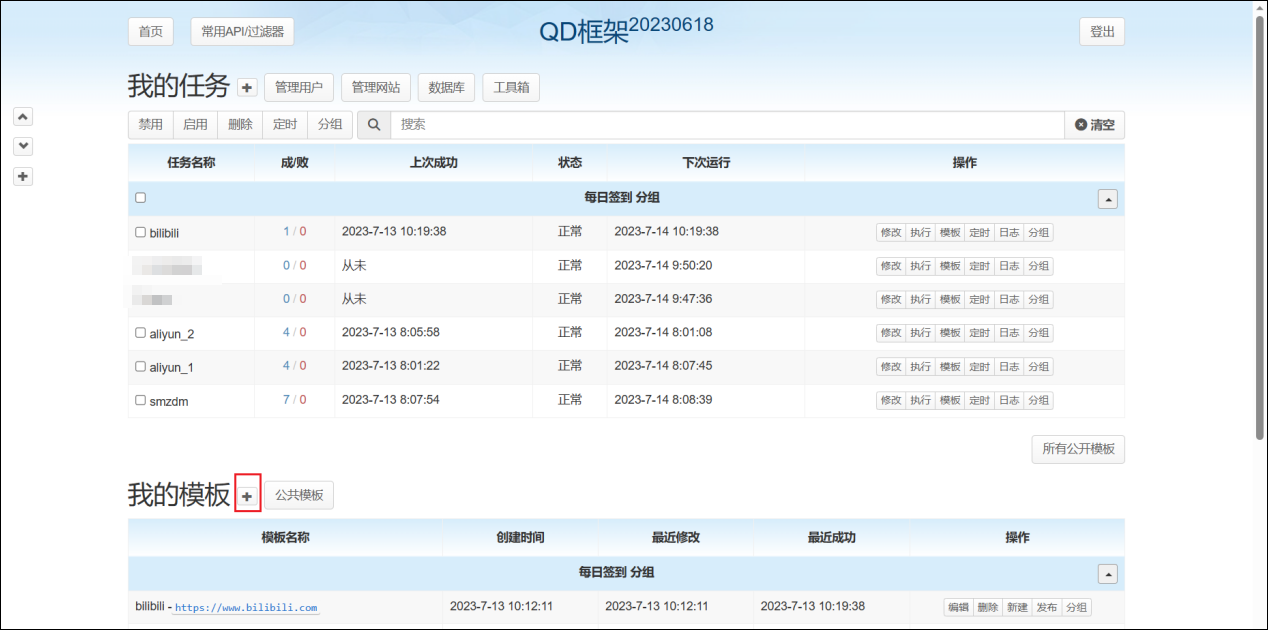Click the page vertical scrollbar
This screenshot has height=630, width=1268.
click(1259, 230)
